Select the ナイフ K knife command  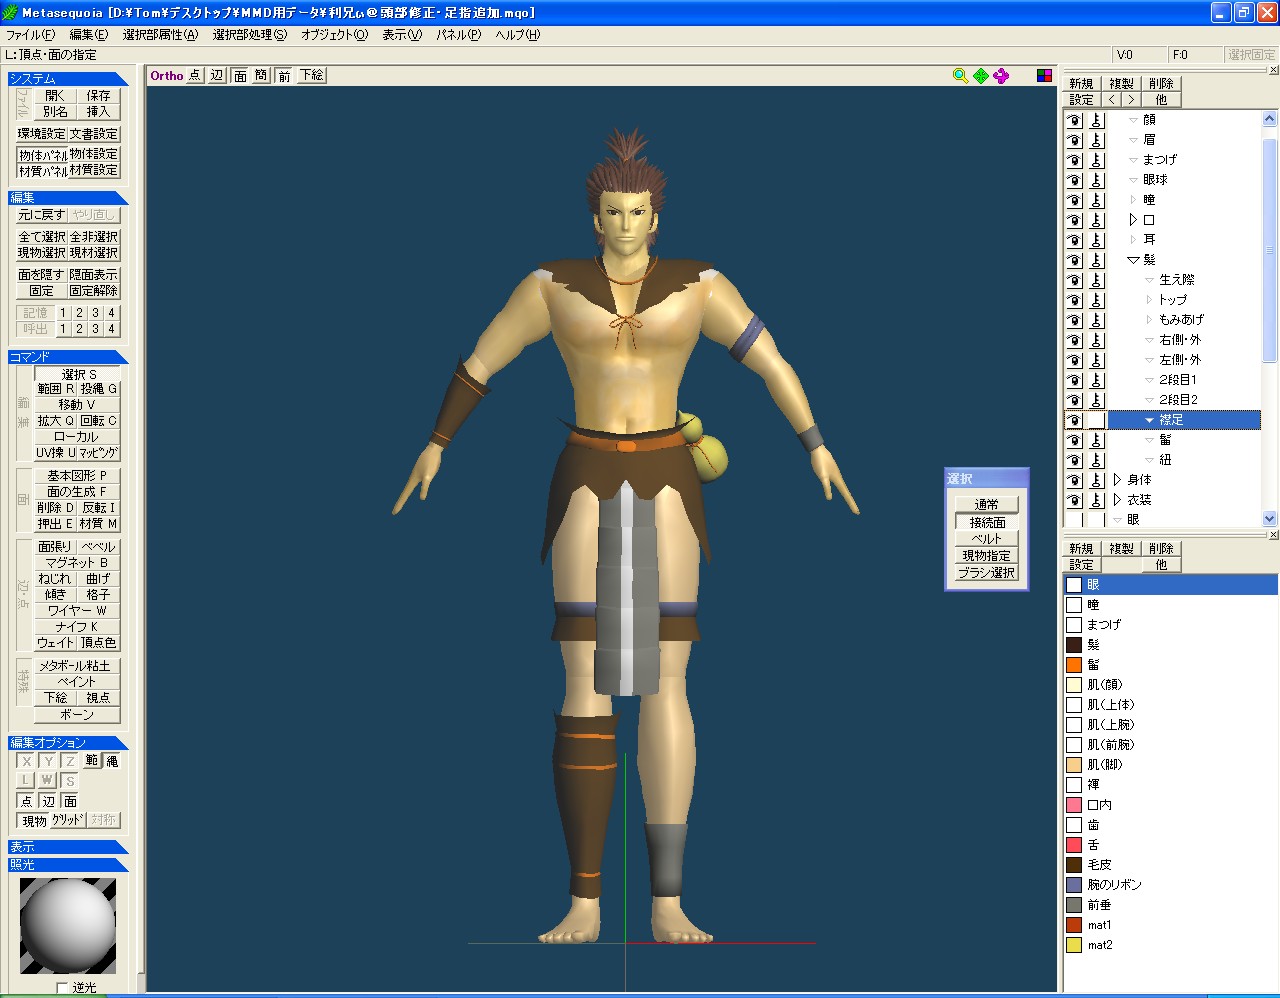(77, 627)
